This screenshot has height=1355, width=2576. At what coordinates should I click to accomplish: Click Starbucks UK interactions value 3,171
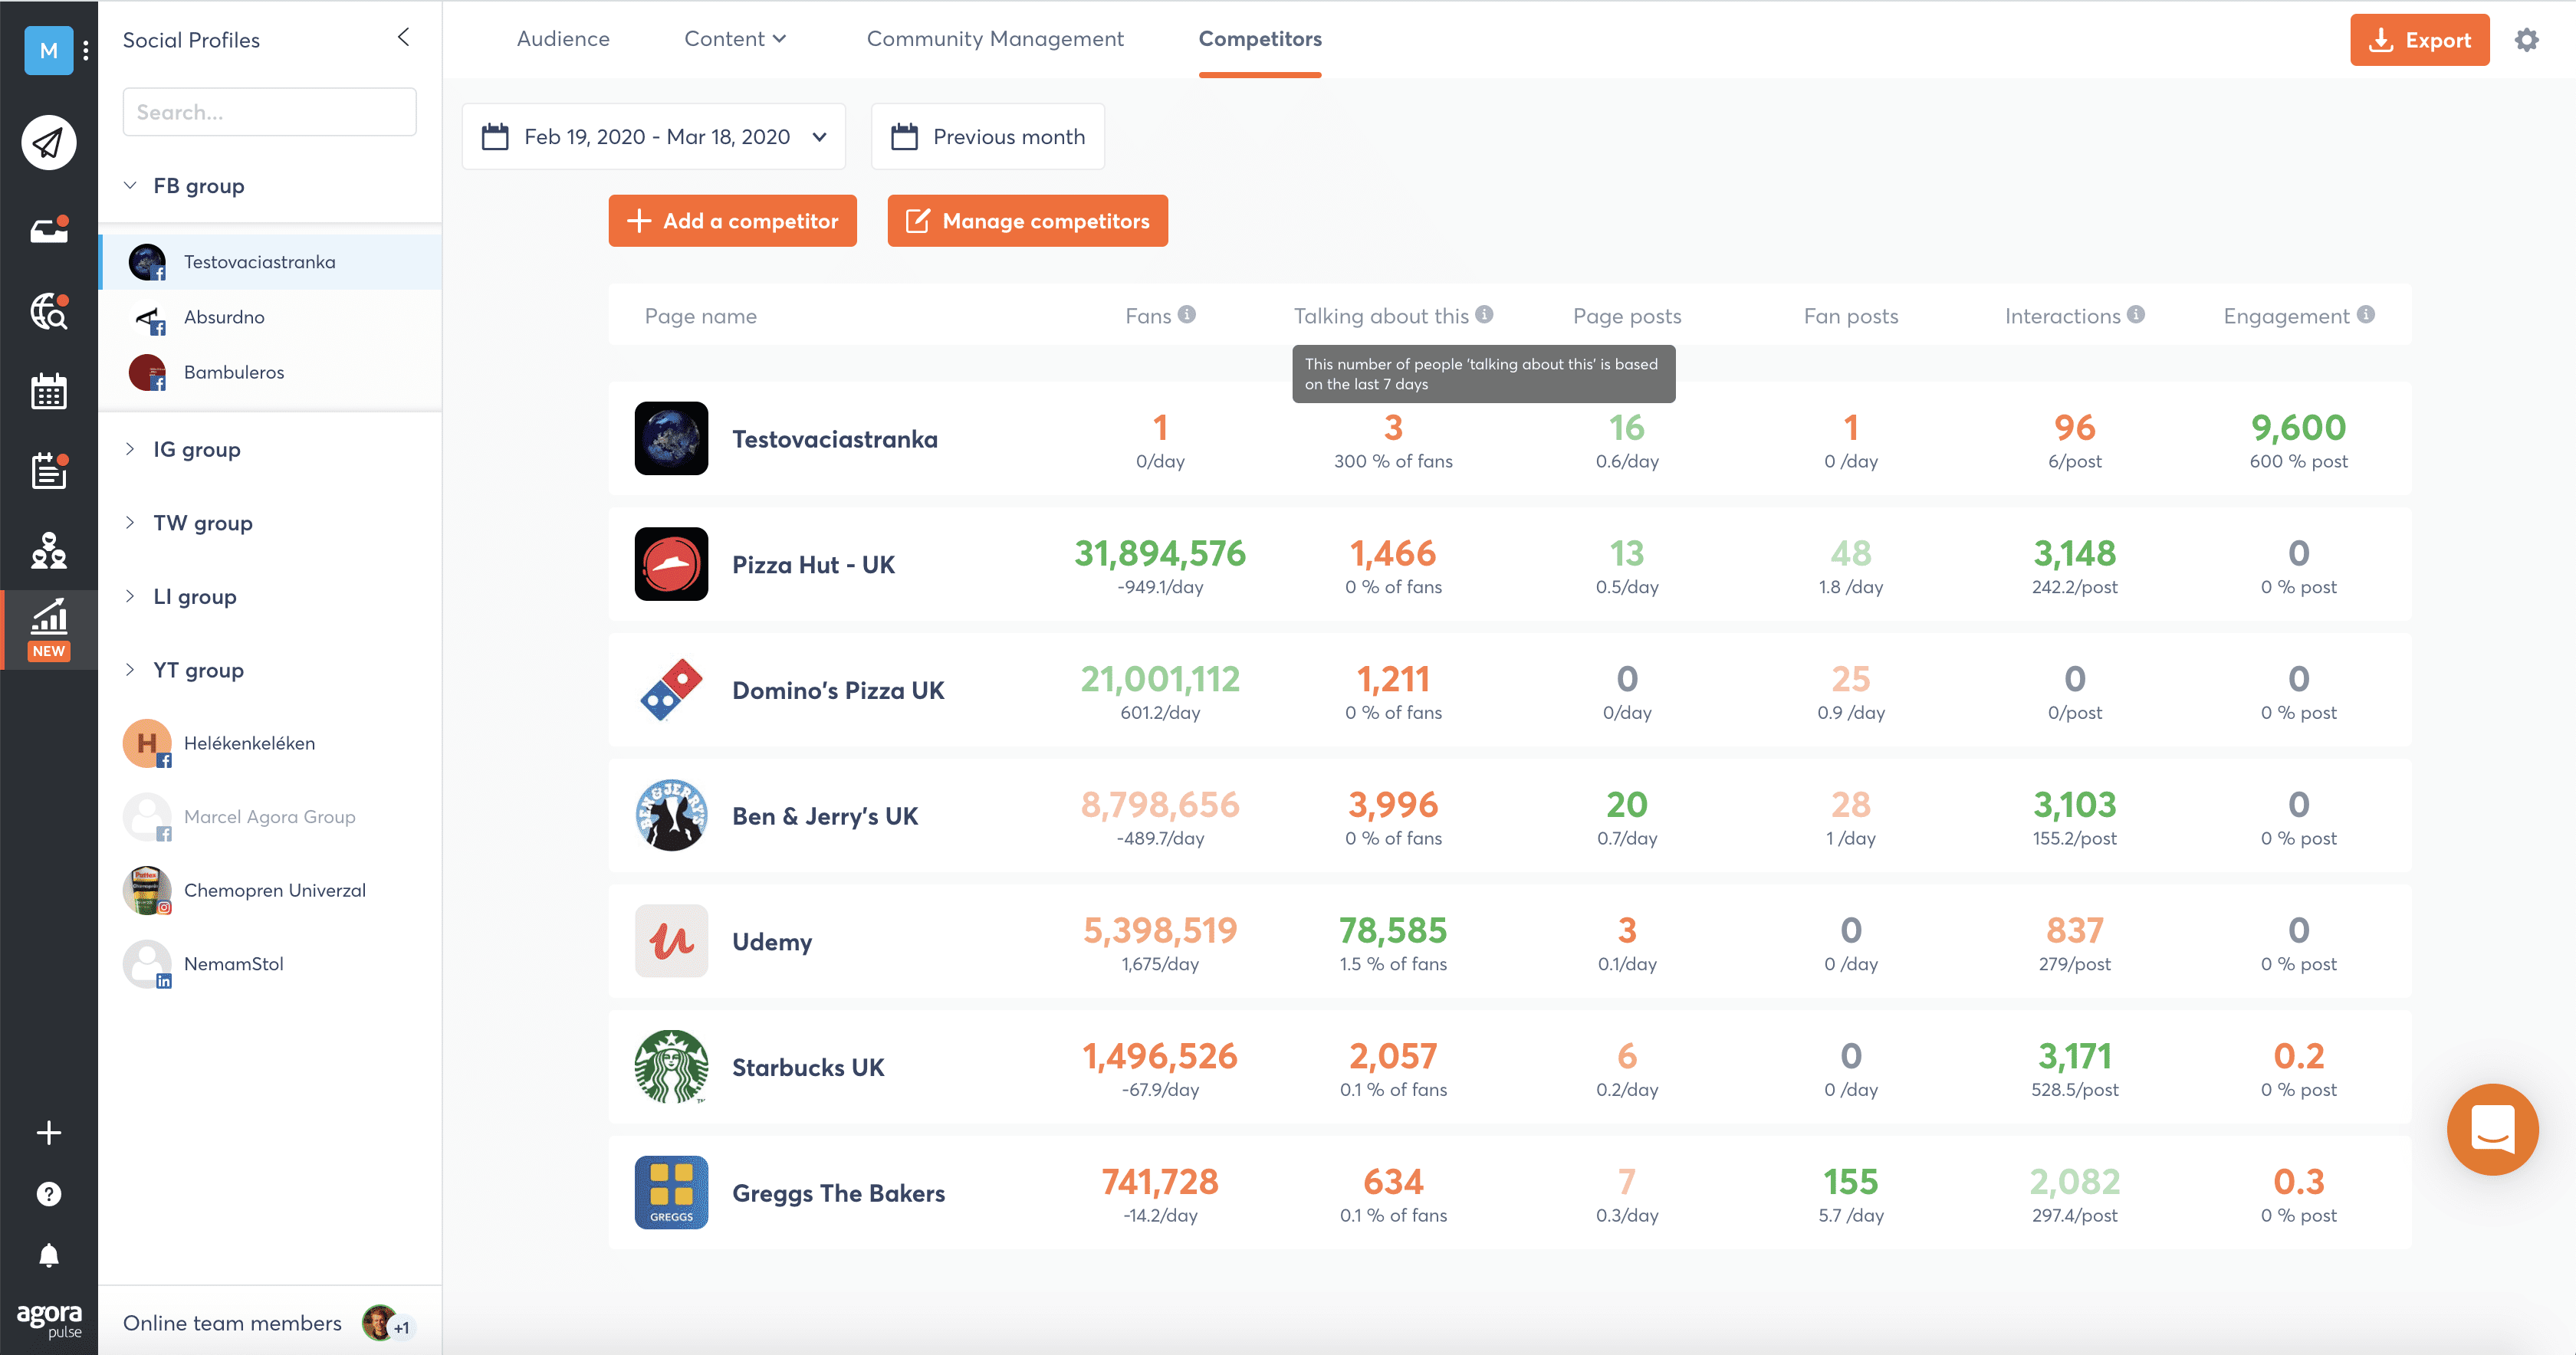pyautogui.click(x=2075, y=1056)
